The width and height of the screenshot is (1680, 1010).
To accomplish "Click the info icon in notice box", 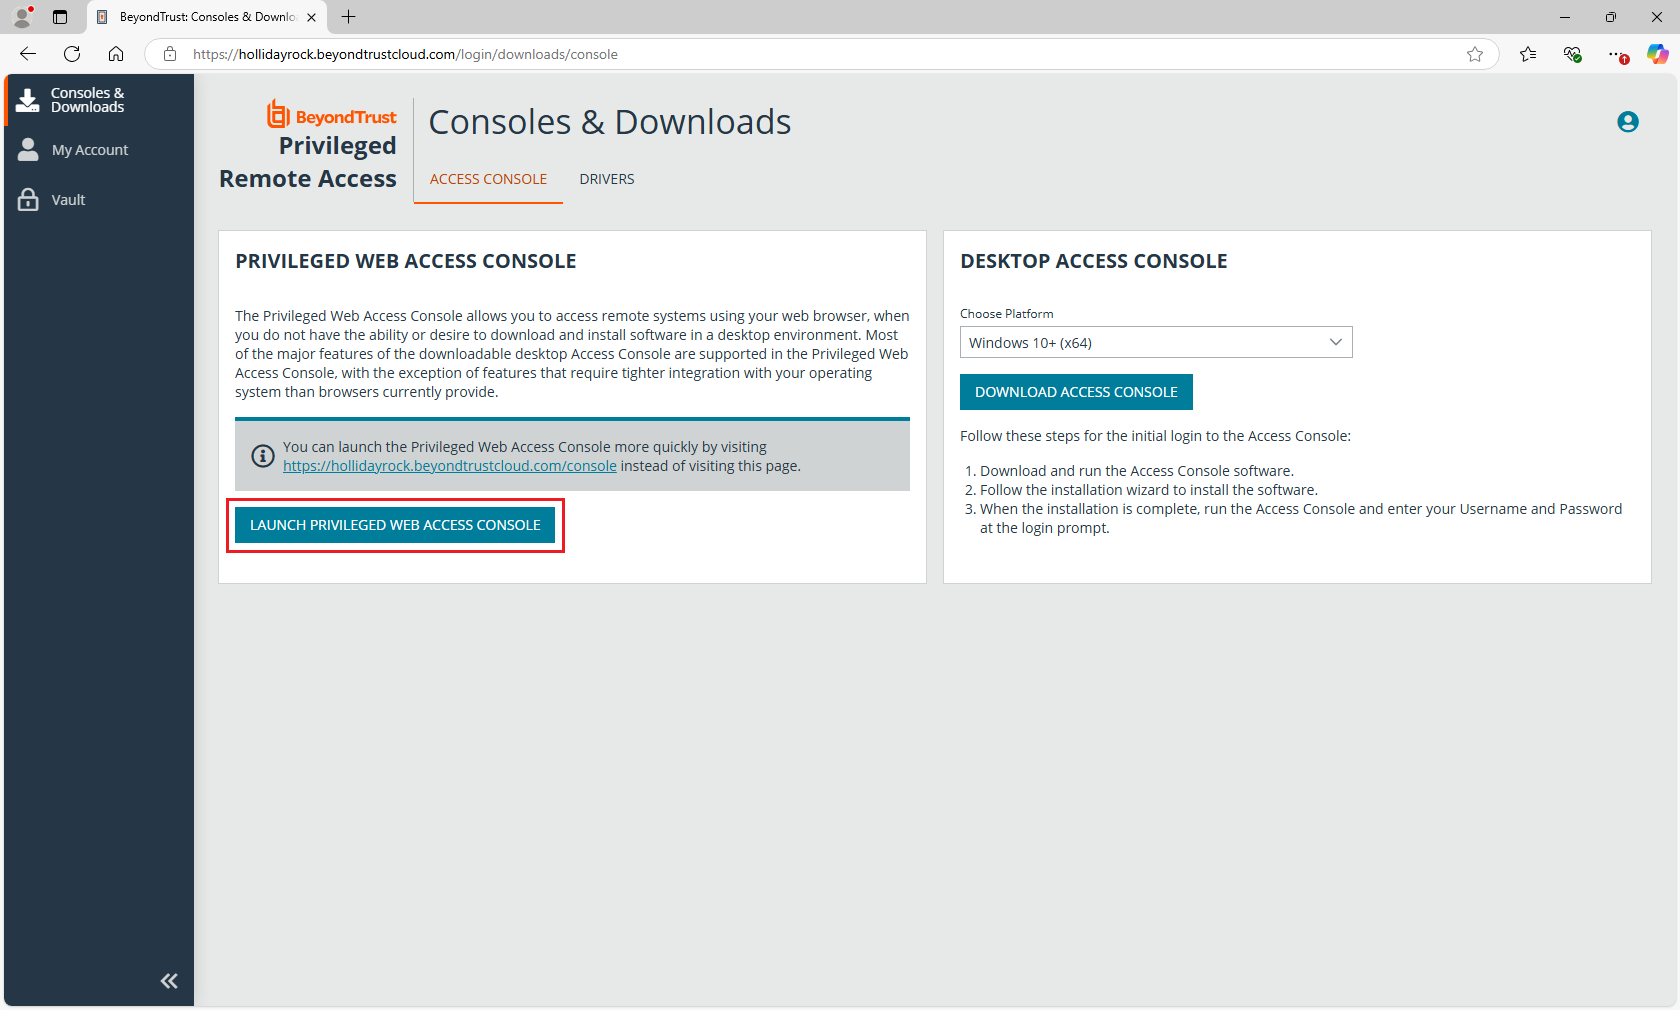I will [x=262, y=456].
